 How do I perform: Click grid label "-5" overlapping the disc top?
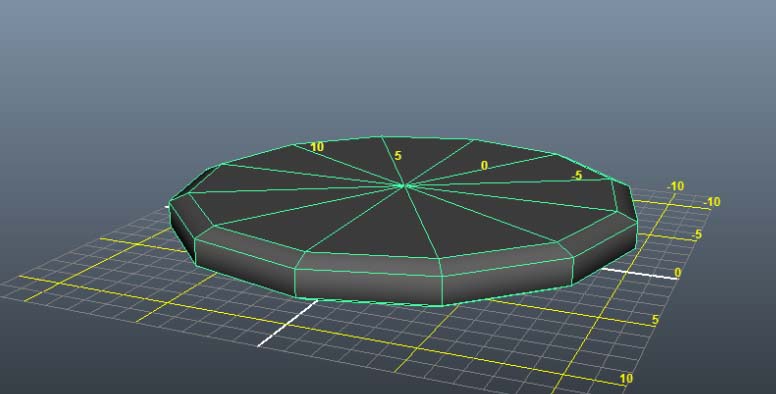click(577, 176)
